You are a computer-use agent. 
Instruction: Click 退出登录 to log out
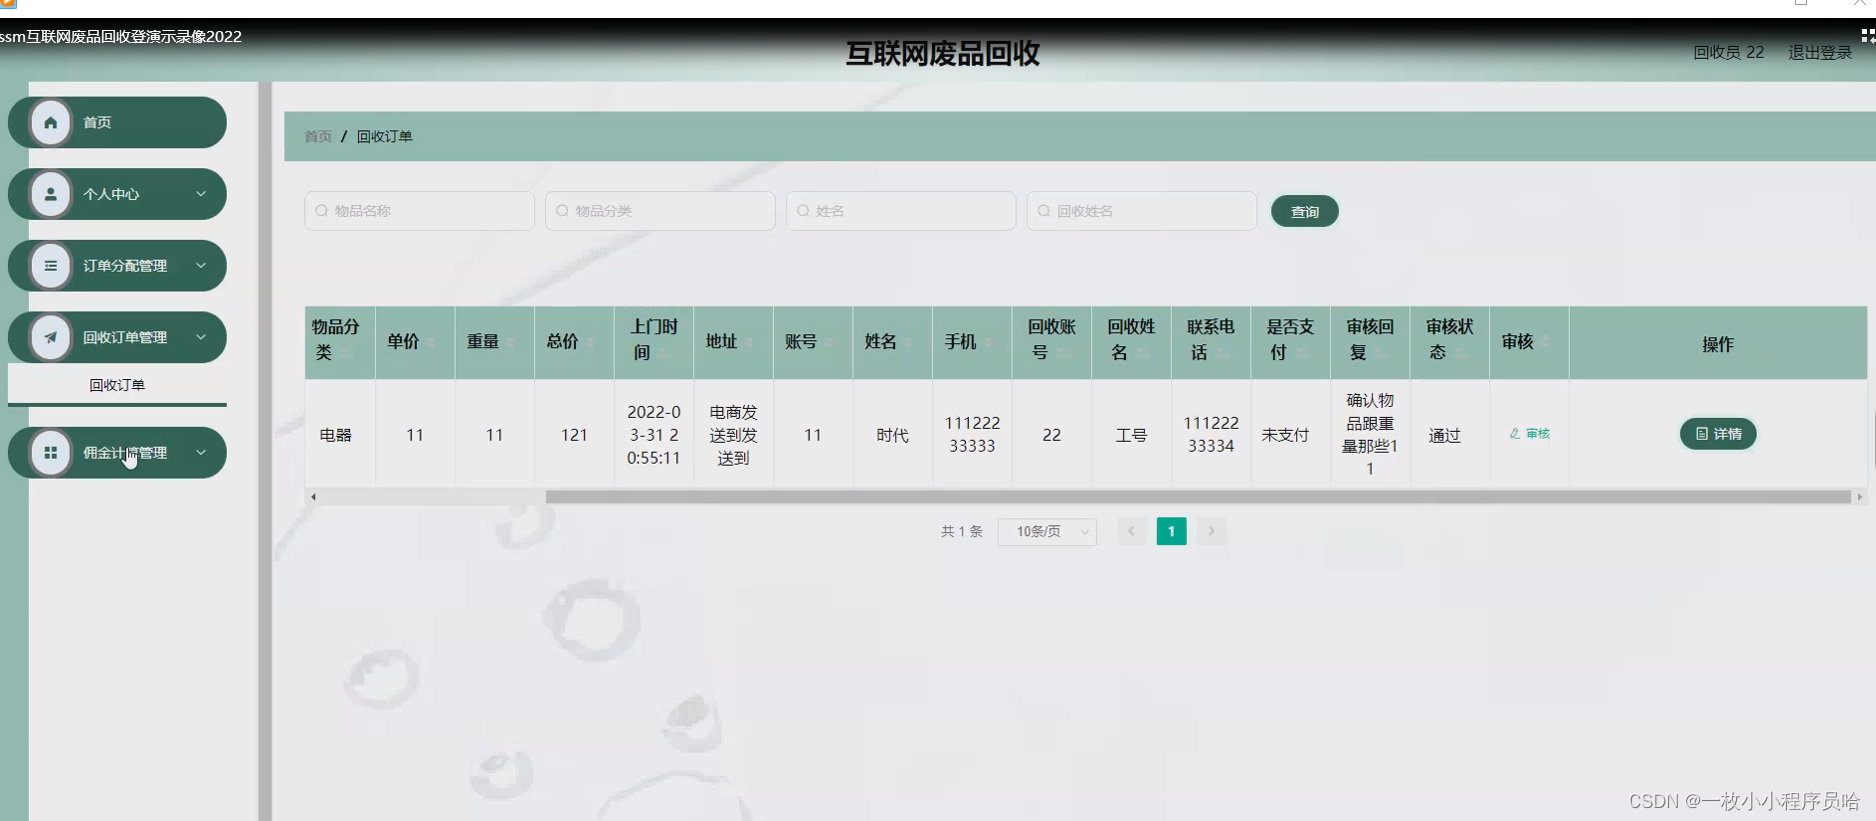(1820, 52)
